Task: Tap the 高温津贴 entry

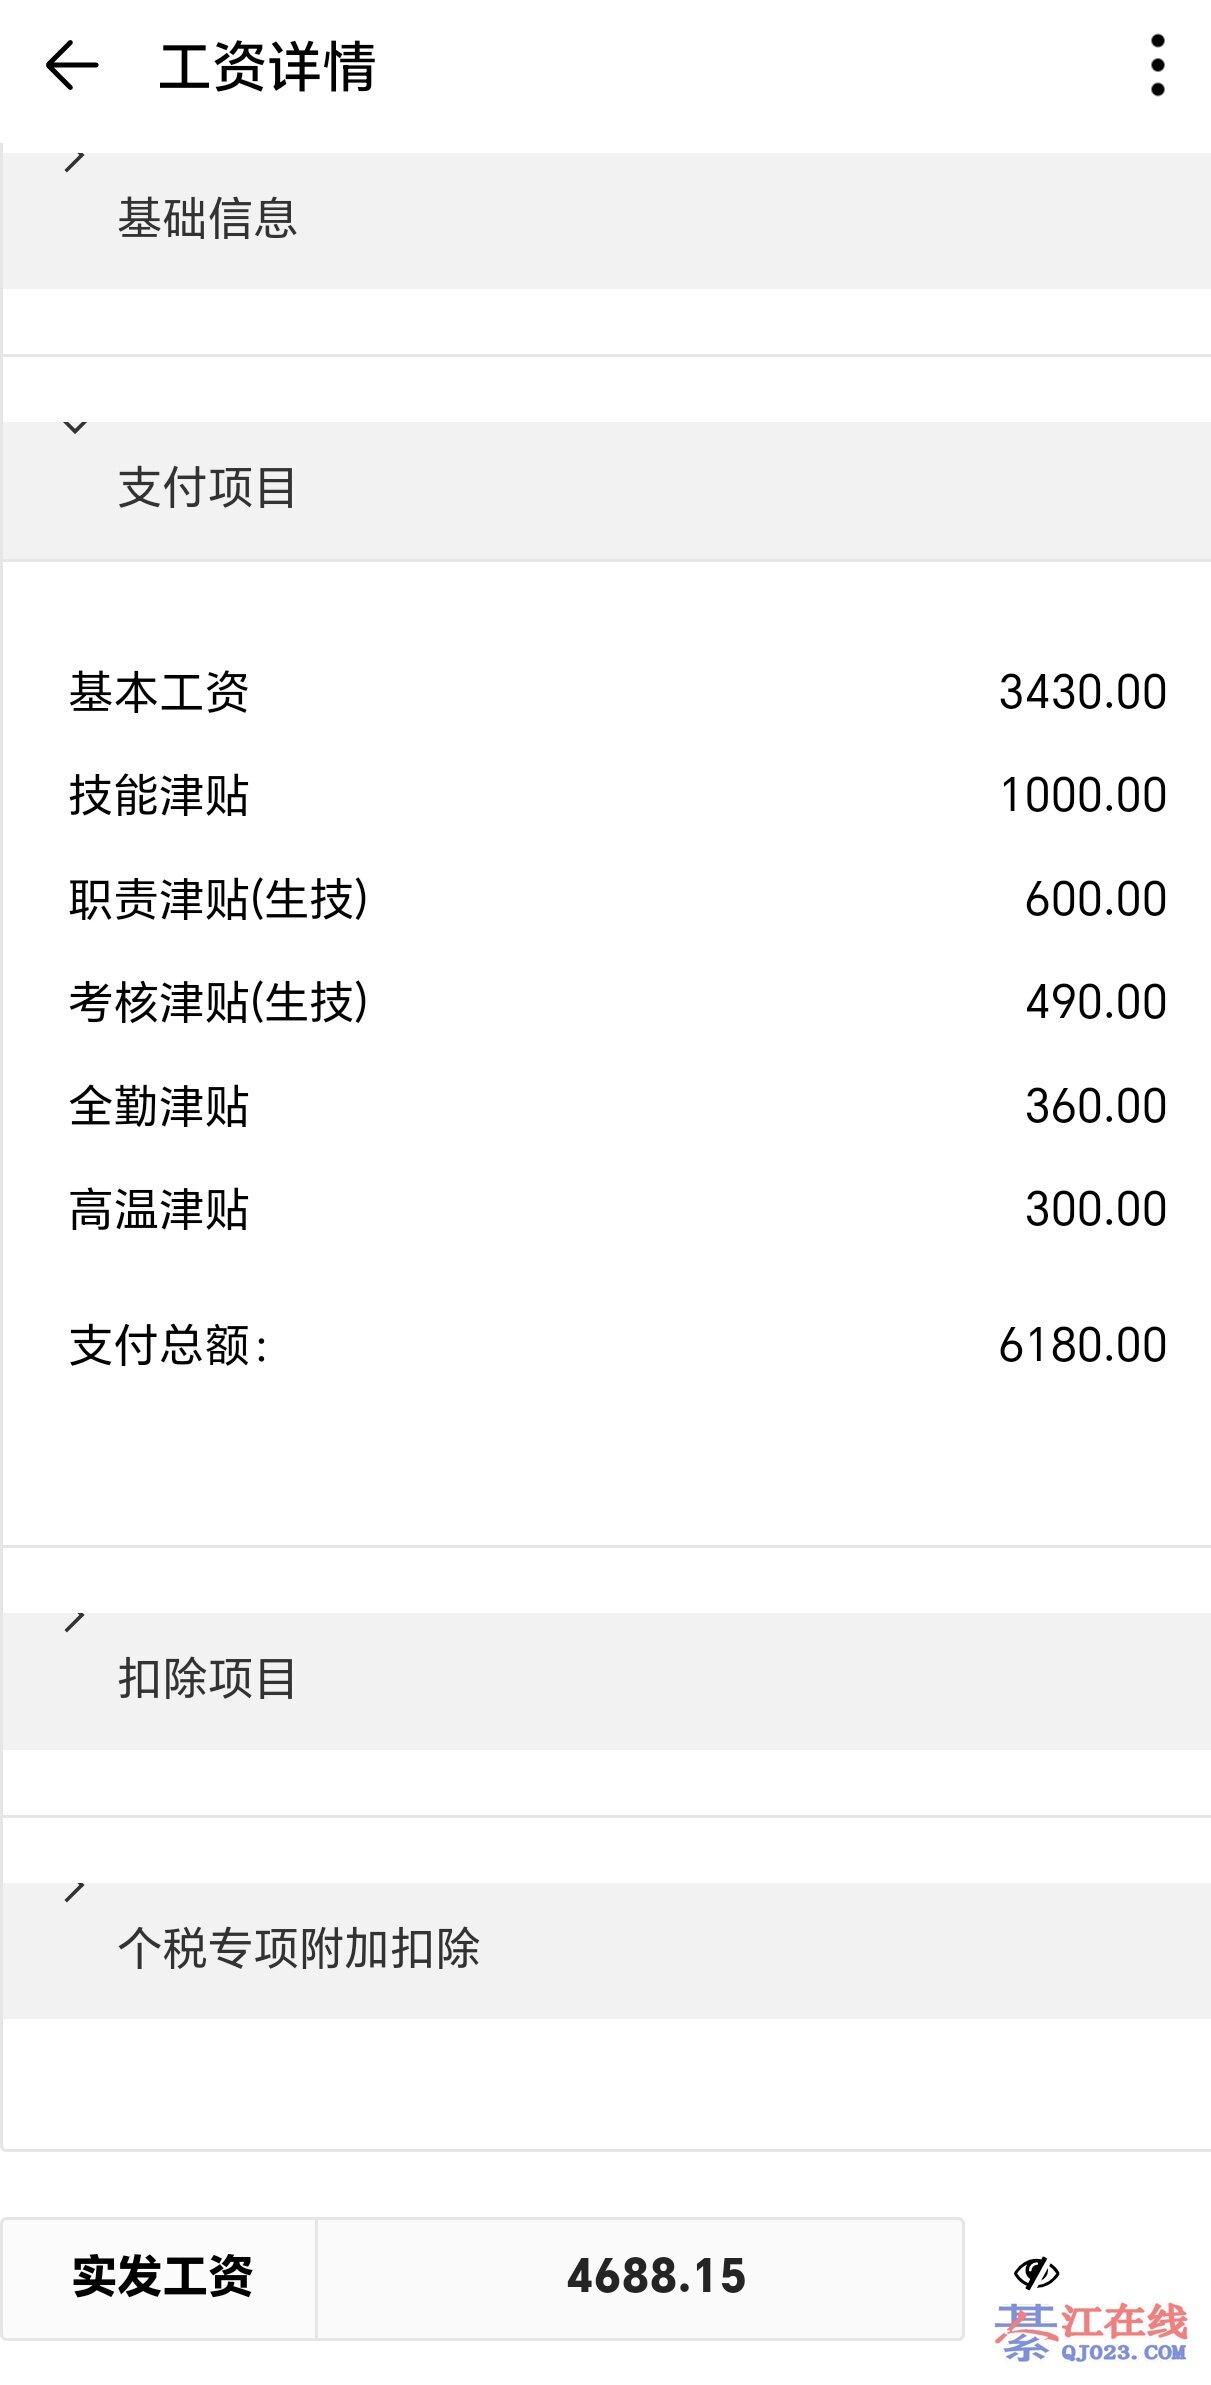Action: [x=158, y=1209]
